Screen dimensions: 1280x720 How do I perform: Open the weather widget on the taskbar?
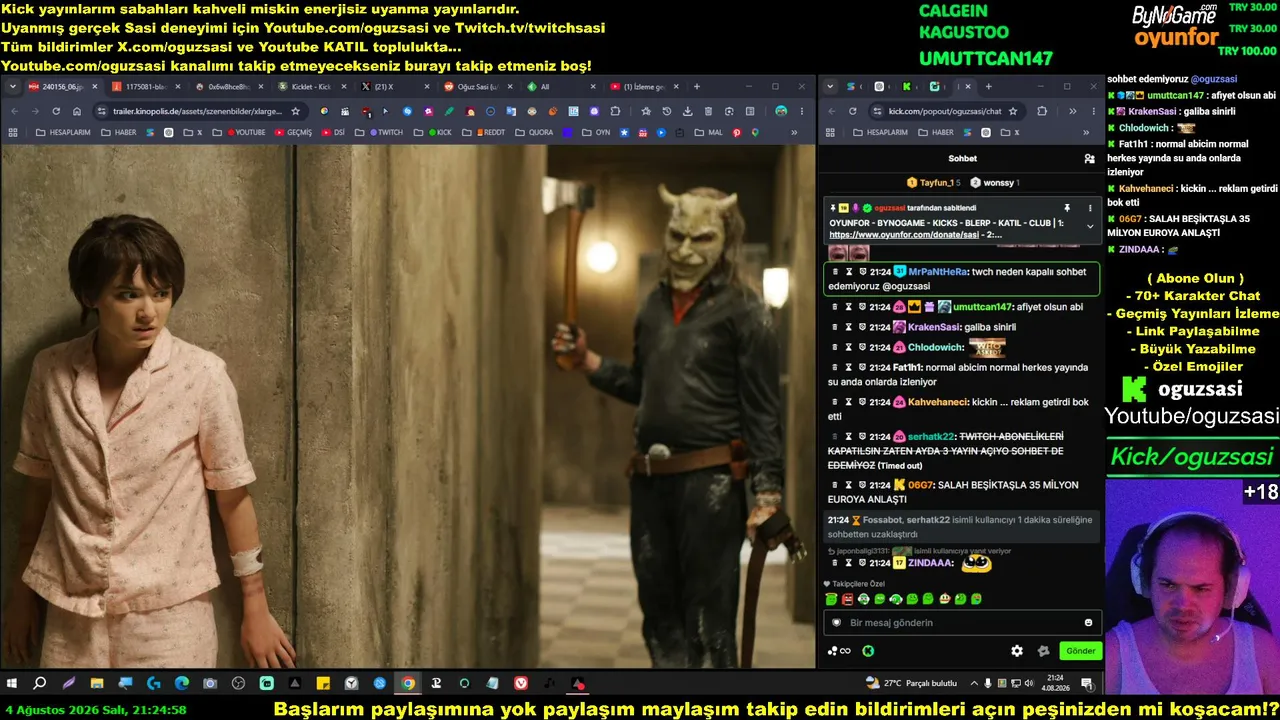pyautogui.click(x=913, y=683)
